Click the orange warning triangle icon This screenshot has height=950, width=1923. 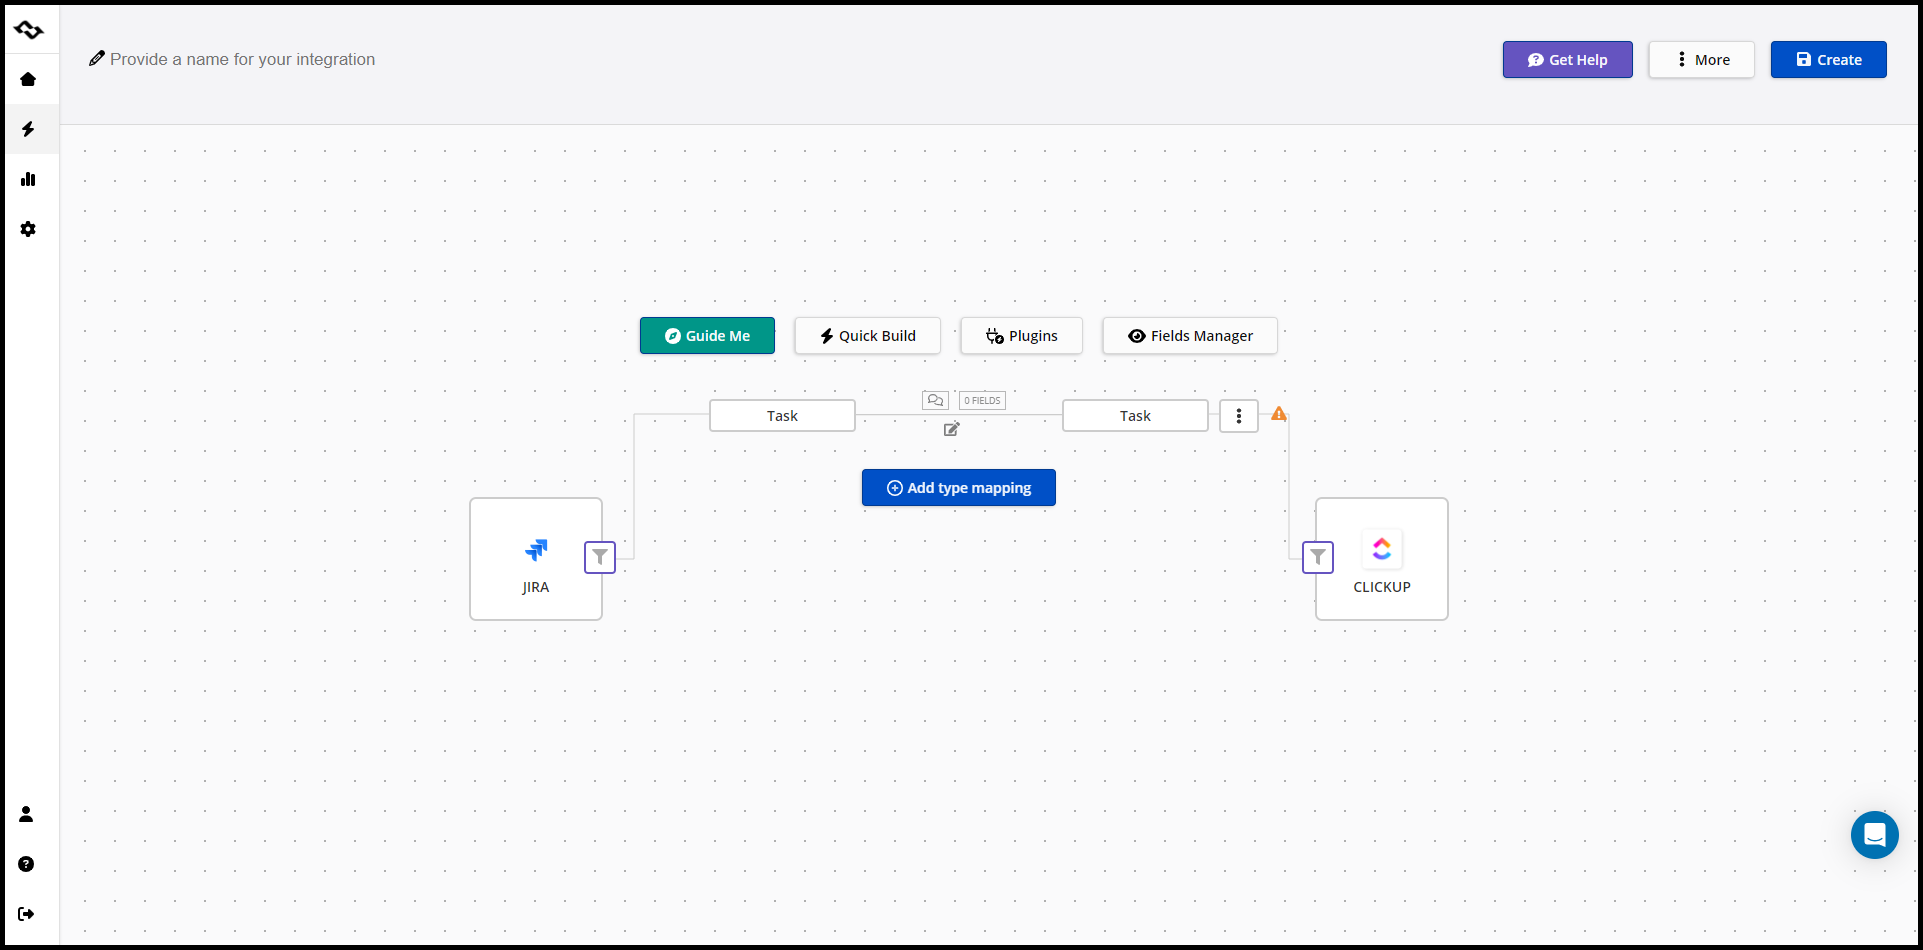tap(1279, 413)
